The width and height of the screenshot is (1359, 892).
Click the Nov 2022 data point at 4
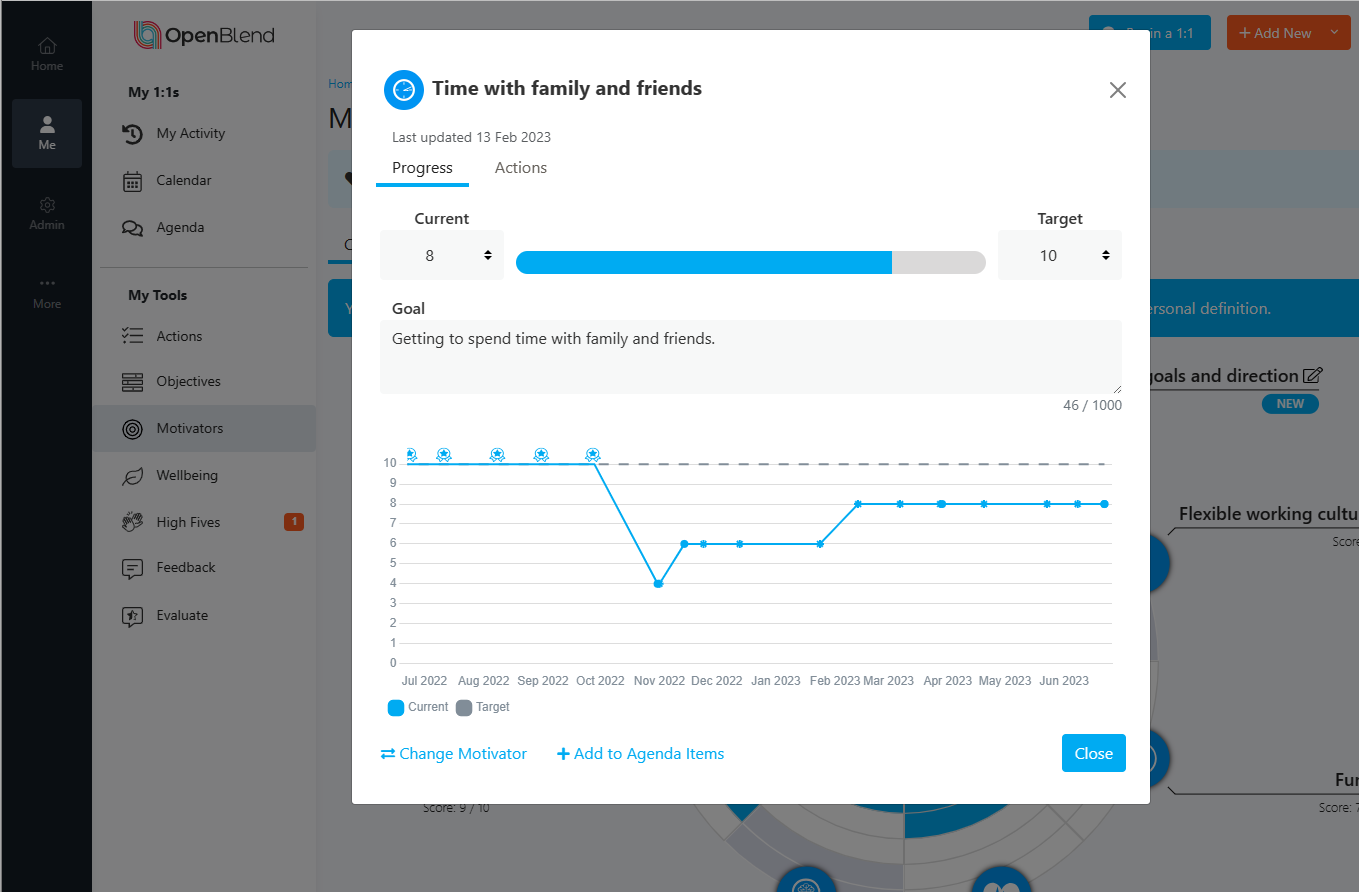658,584
